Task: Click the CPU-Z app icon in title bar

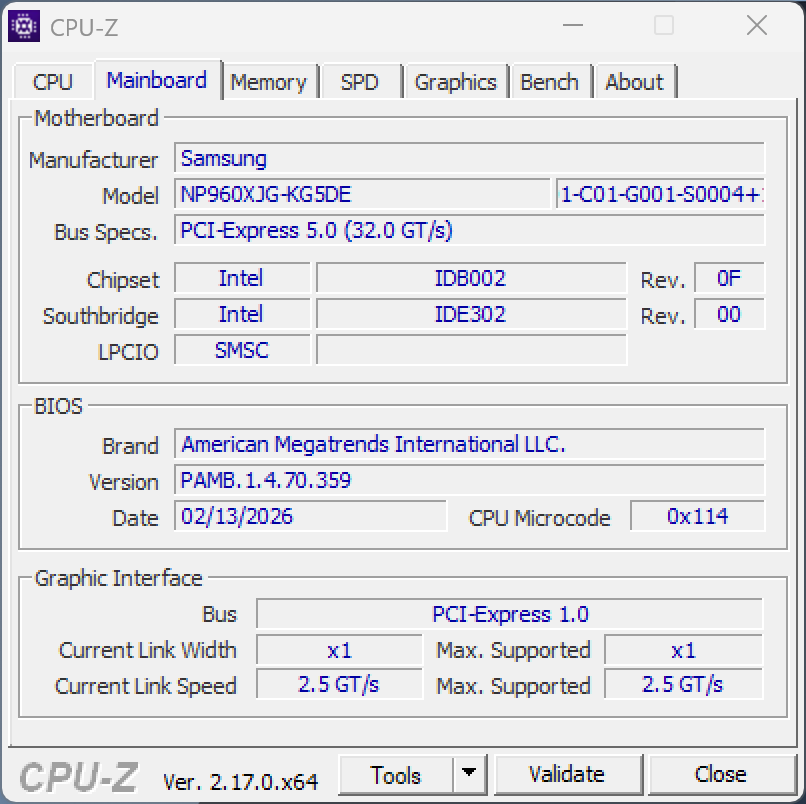Action: point(24,26)
